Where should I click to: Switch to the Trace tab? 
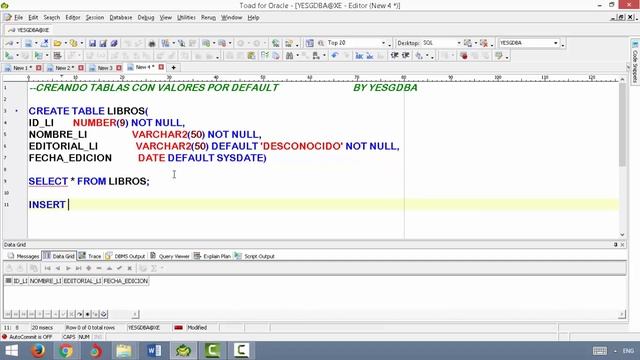point(90,256)
